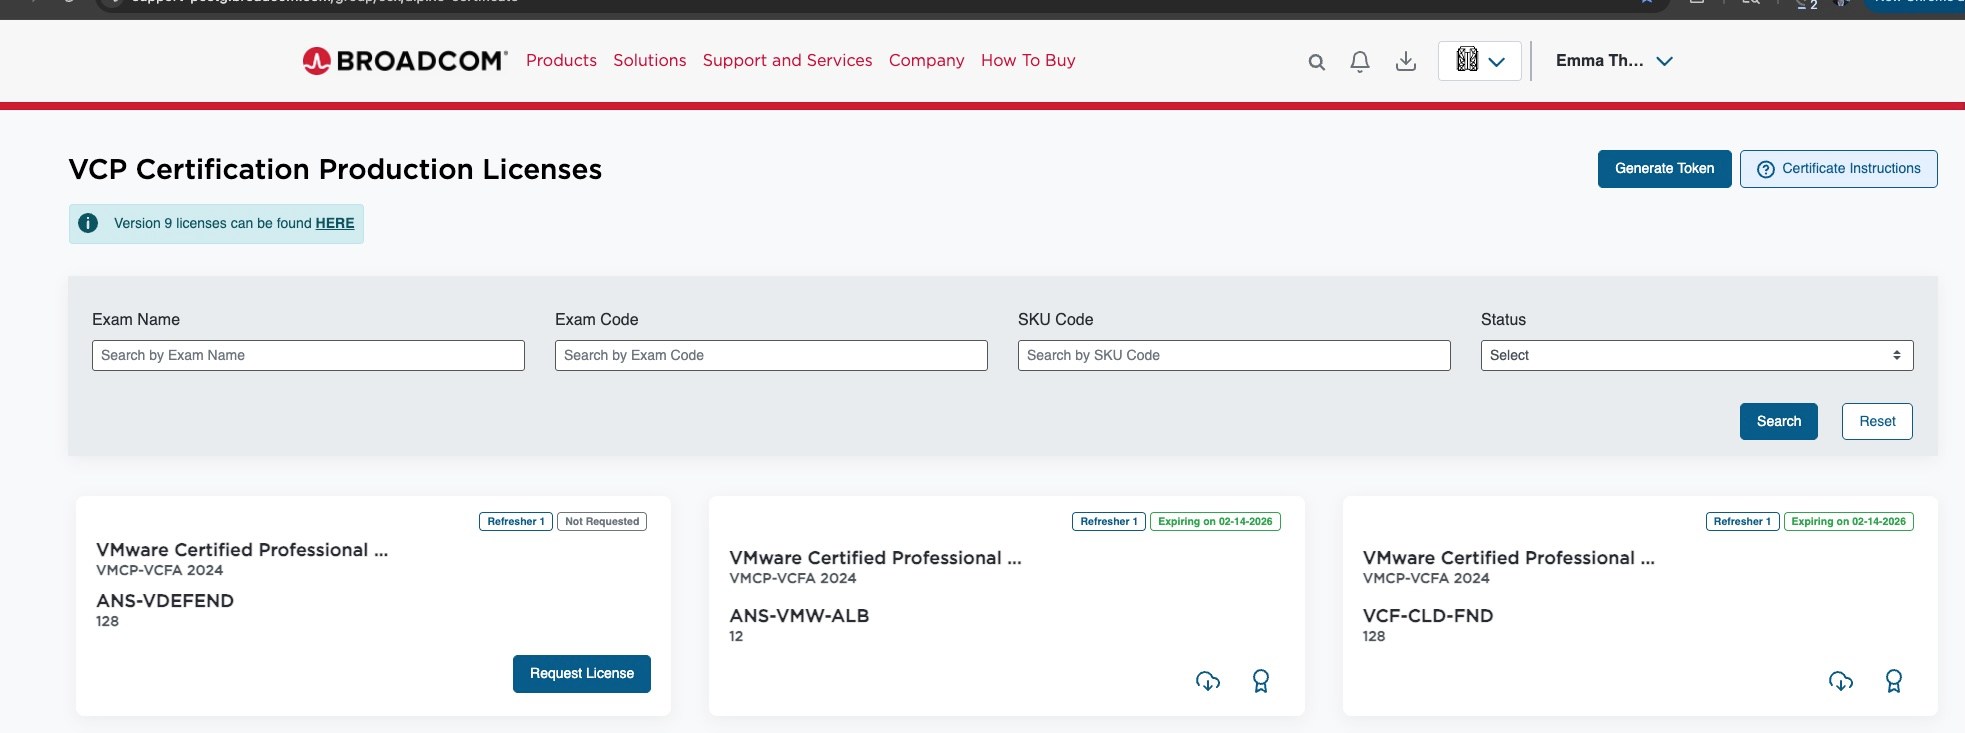Click the VCP Certification Production Licenses heading
The width and height of the screenshot is (1965, 733).
[335, 169]
